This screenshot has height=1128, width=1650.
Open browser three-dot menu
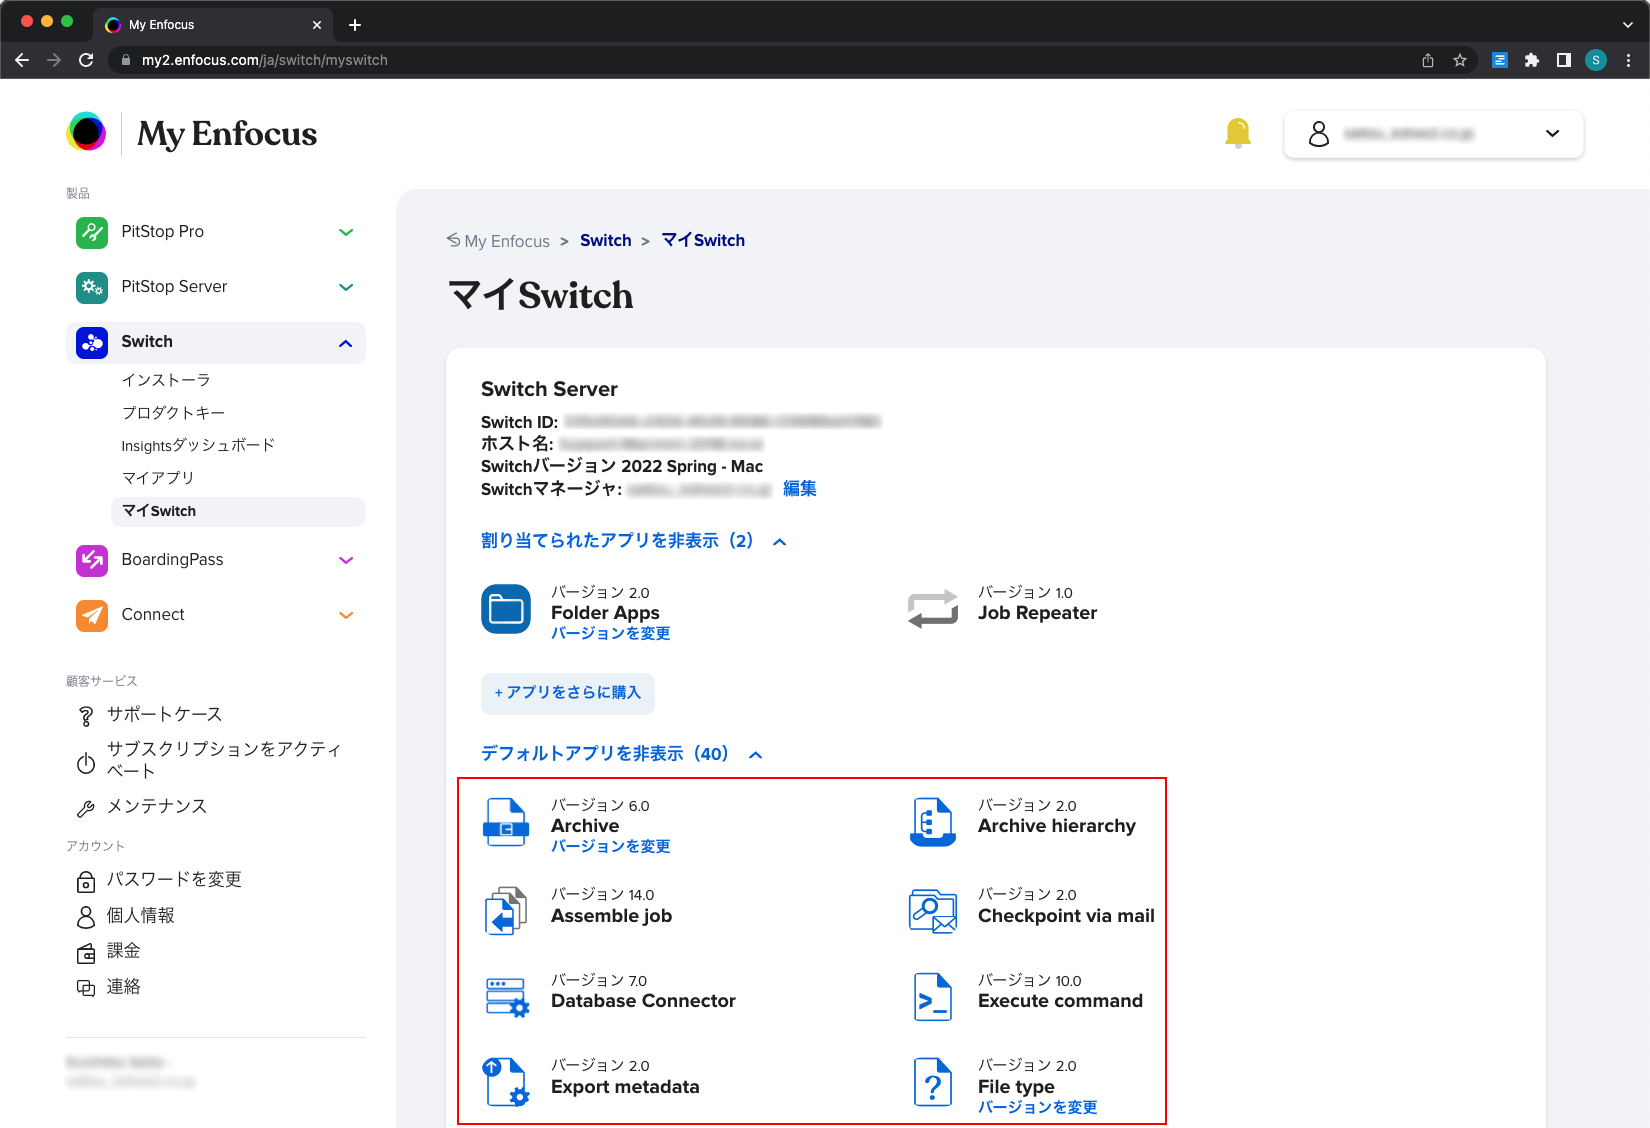tap(1629, 60)
